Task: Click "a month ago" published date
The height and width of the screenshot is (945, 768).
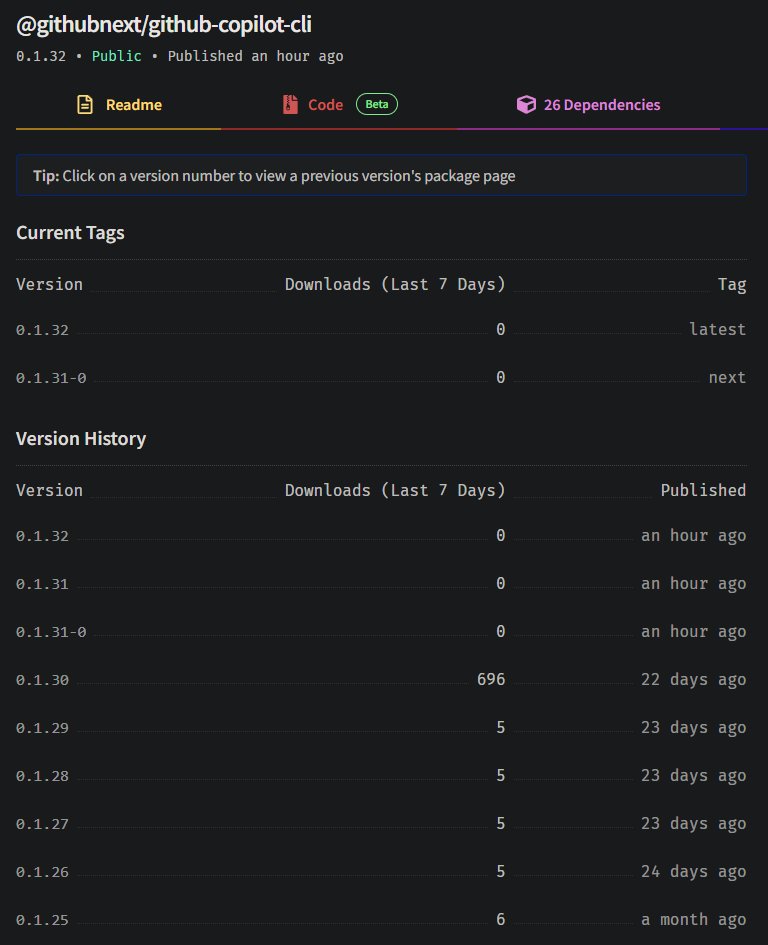Action: [693, 920]
